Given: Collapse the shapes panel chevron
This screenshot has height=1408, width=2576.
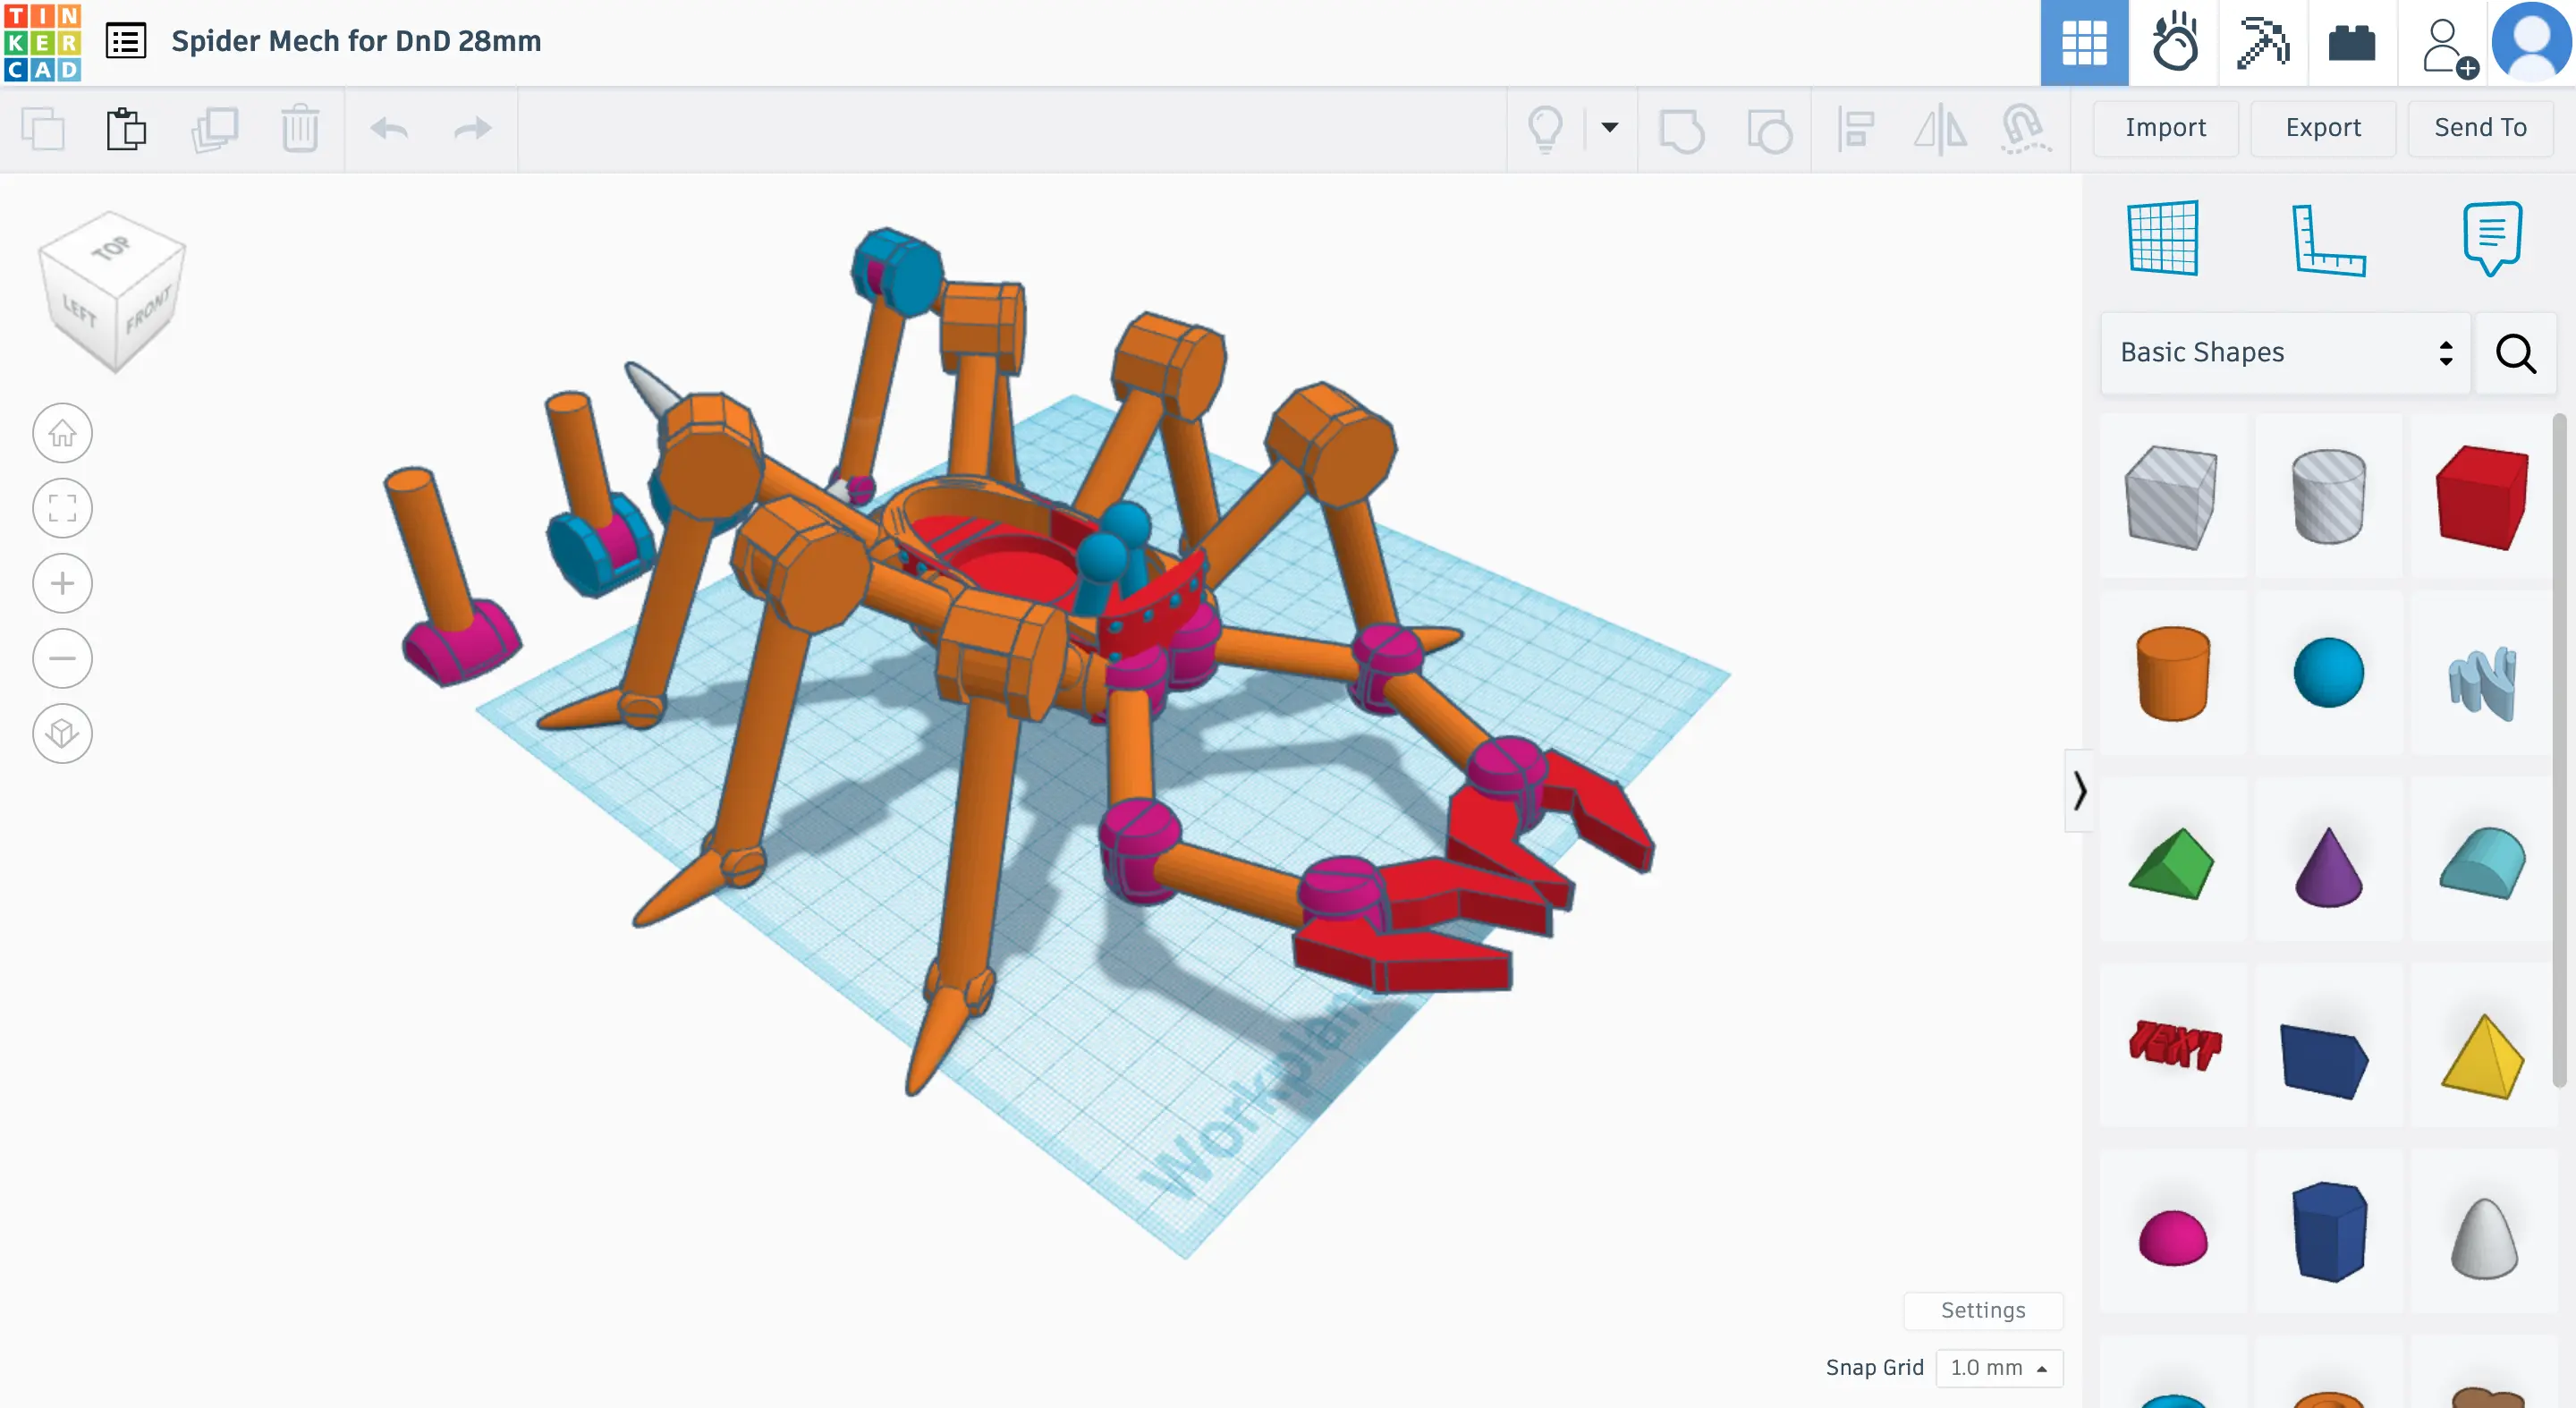Looking at the screenshot, I should point(2079,790).
